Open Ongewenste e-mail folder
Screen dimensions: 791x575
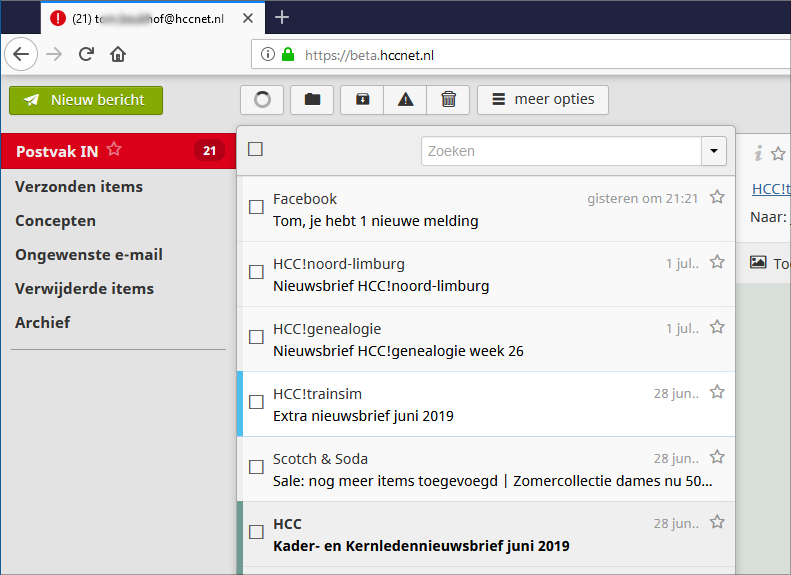coord(89,255)
